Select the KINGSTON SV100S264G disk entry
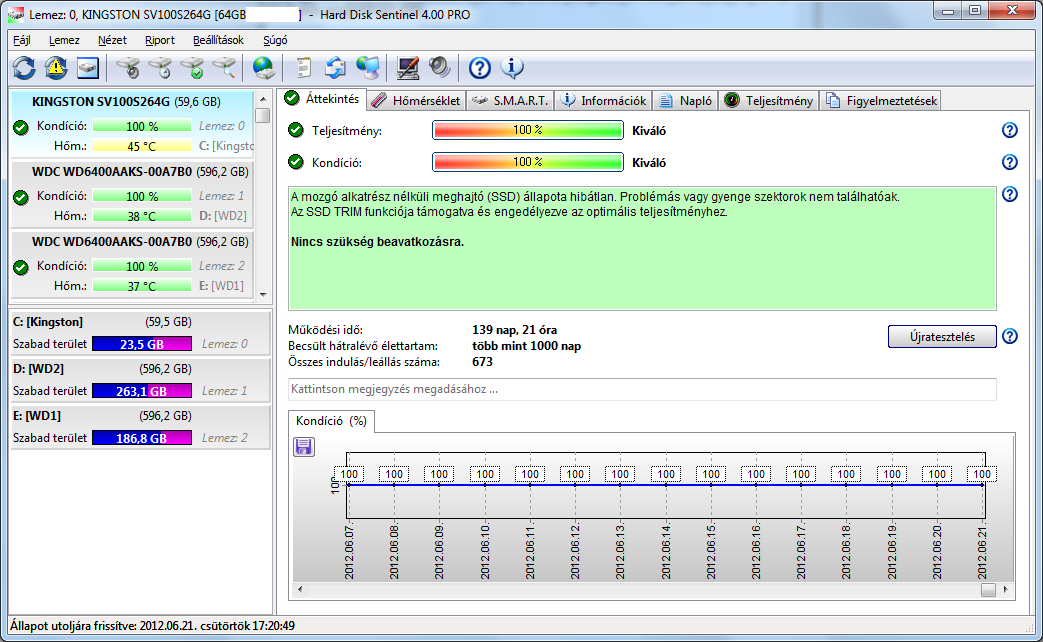 point(132,124)
